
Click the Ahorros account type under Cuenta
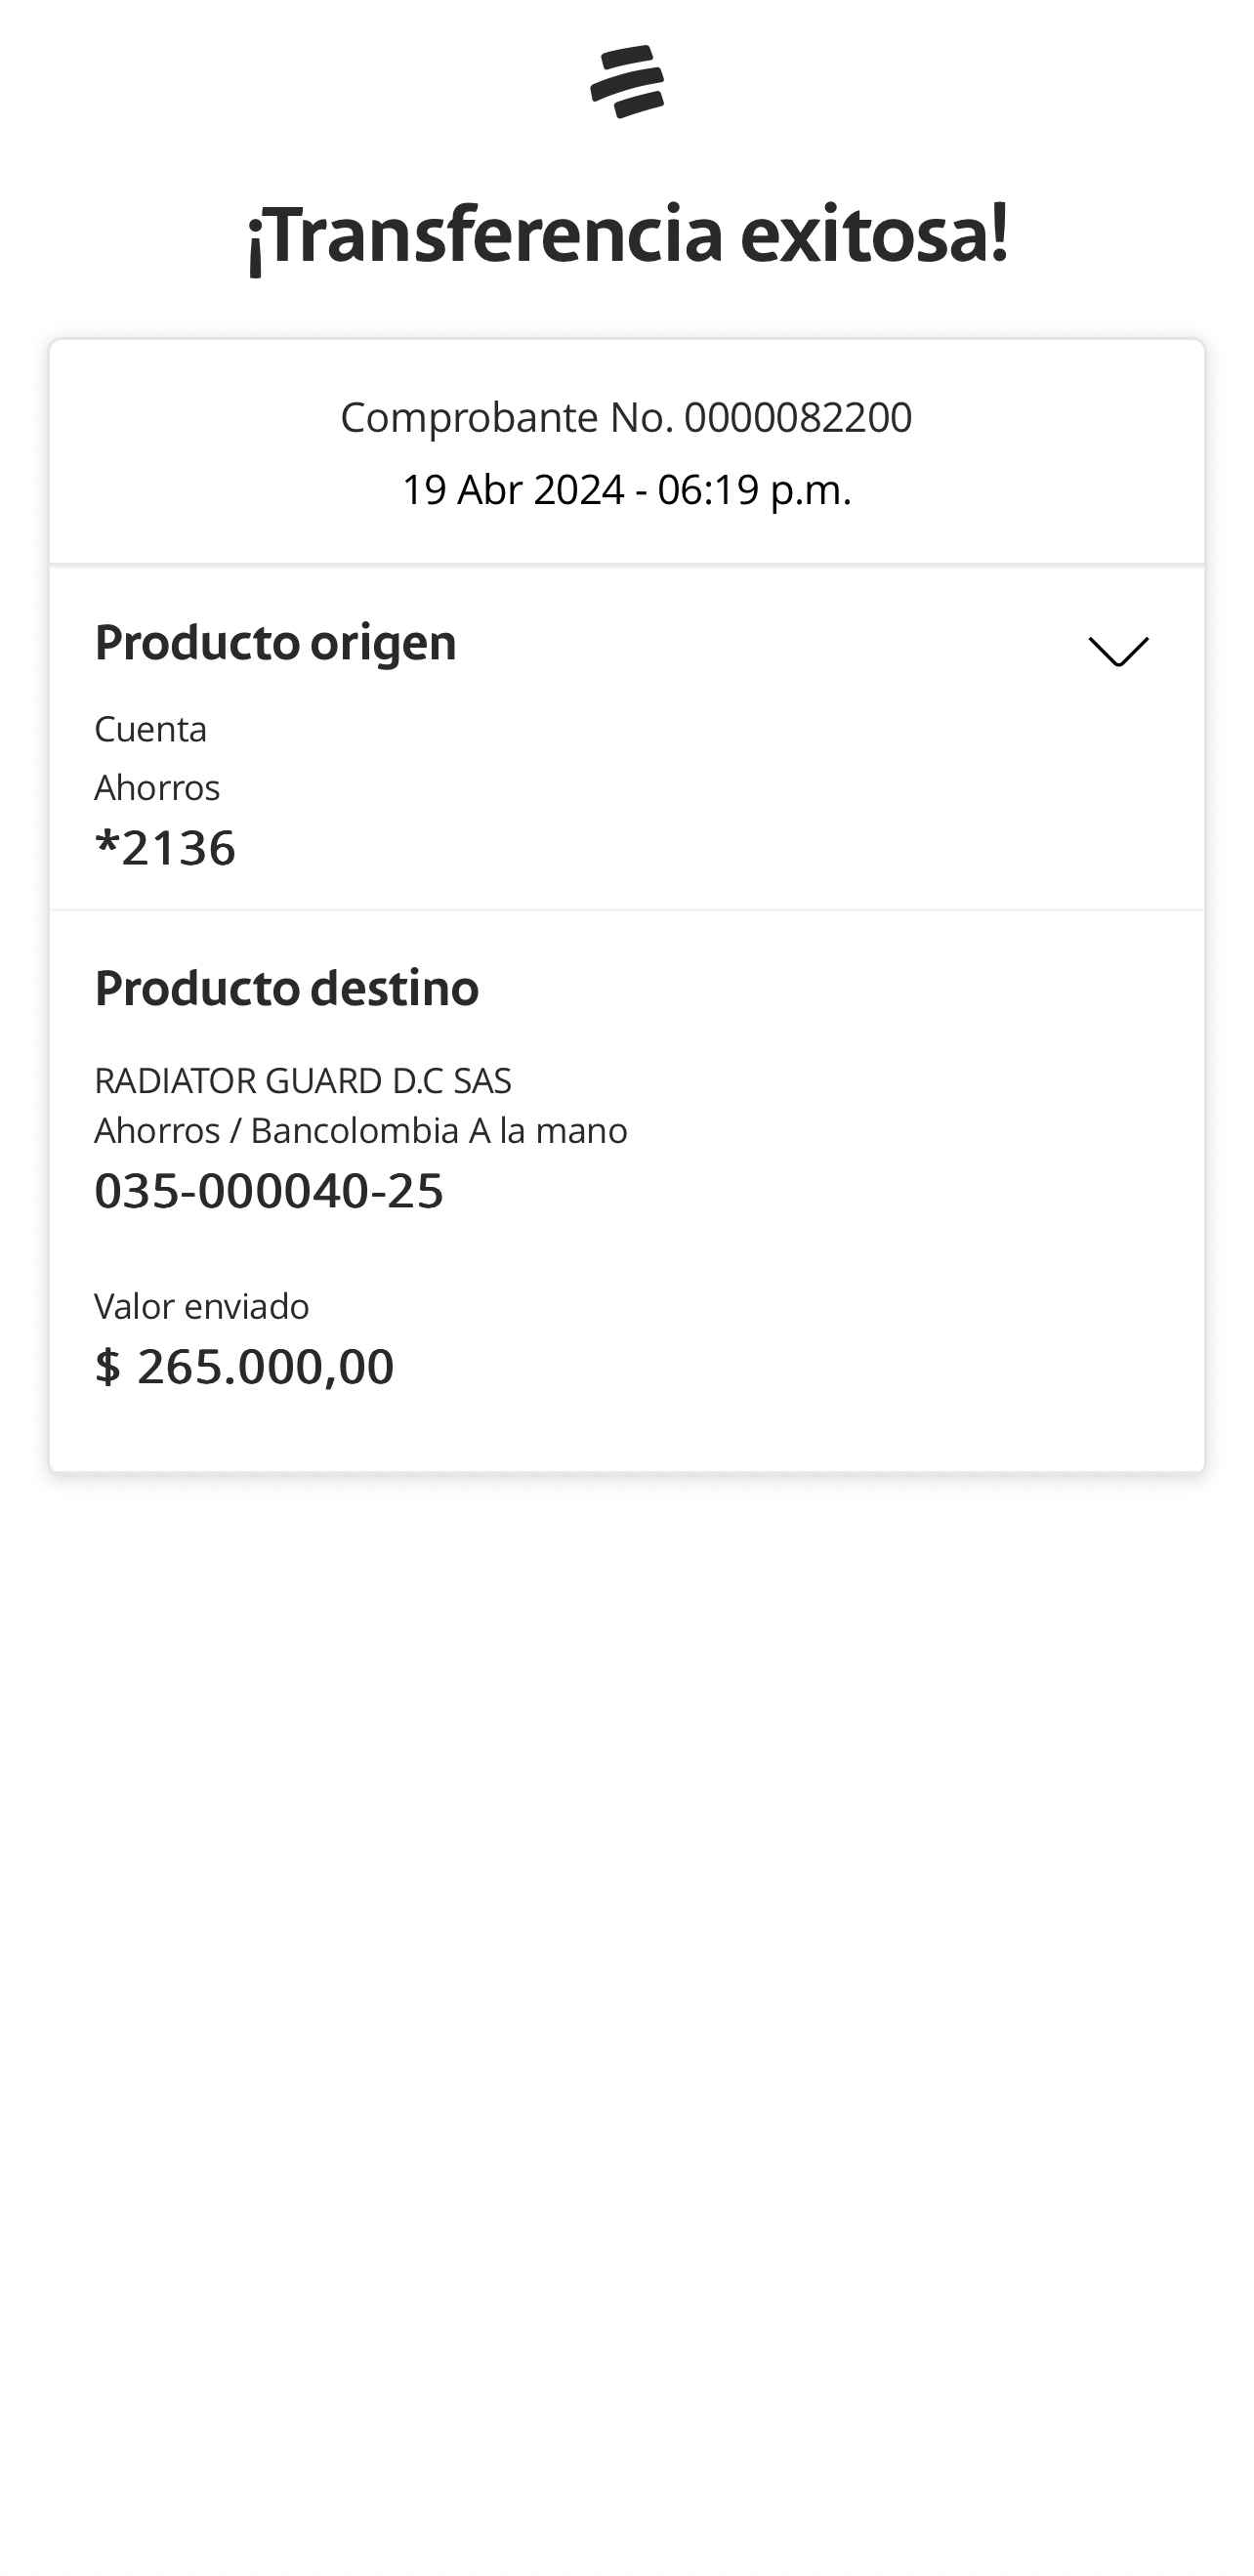[157, 788]
